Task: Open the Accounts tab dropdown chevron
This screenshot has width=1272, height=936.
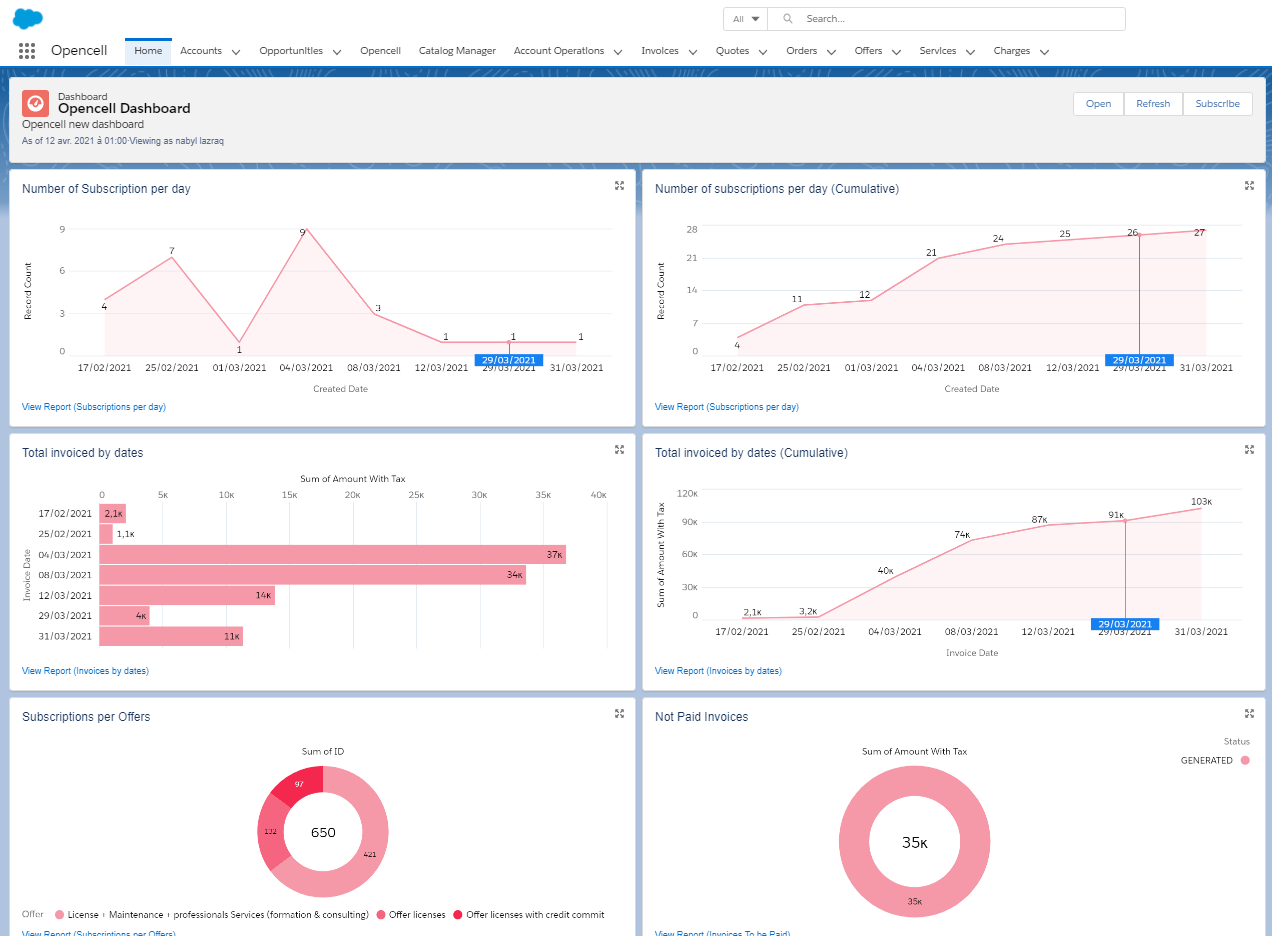Action: pyautogui.click(x=236, y=52)
